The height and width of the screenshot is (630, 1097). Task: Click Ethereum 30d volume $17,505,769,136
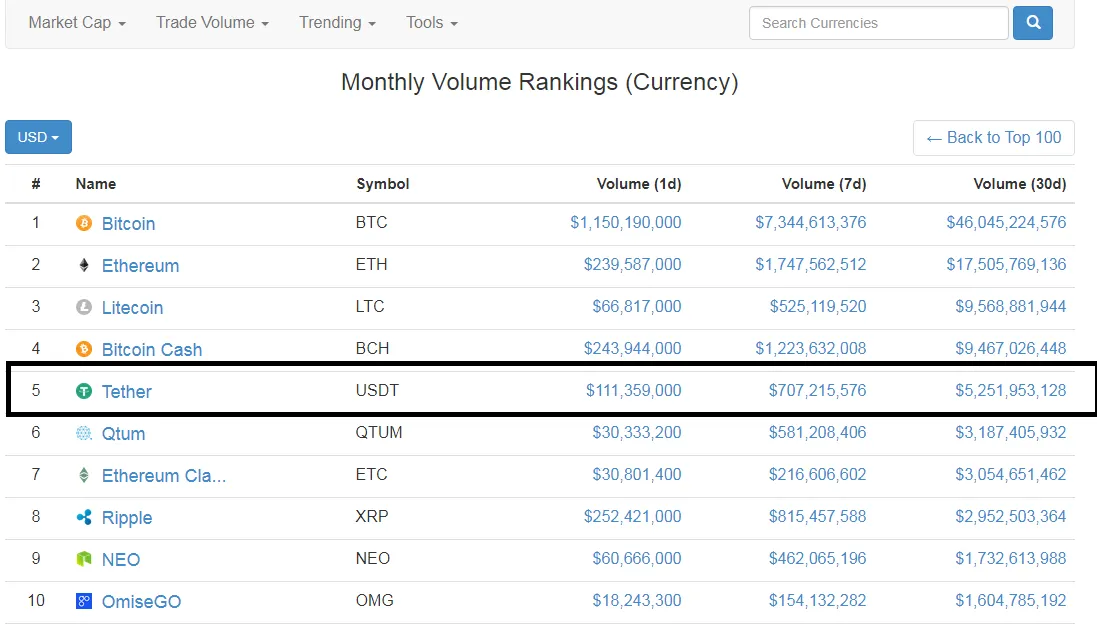[1006, 265]
